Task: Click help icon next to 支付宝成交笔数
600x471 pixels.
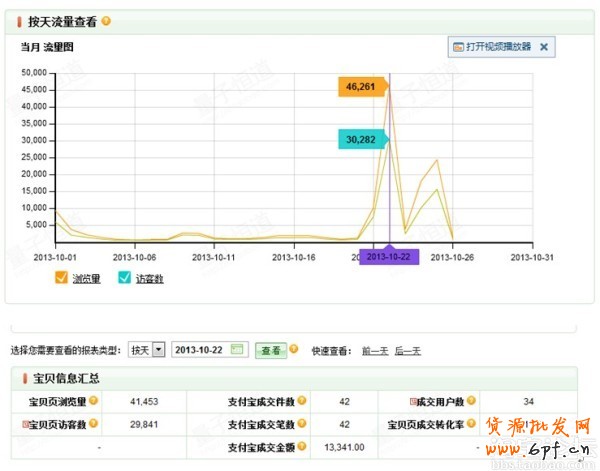Action: pos(301,424)
